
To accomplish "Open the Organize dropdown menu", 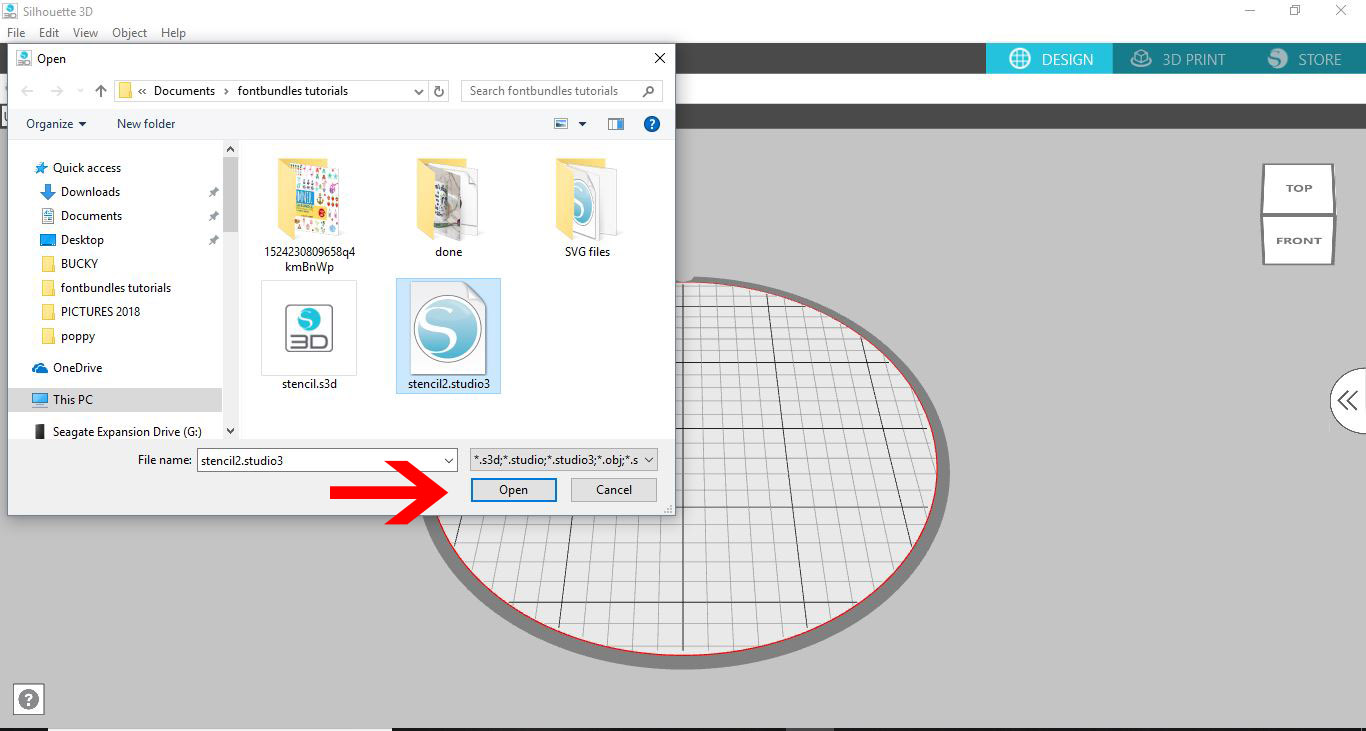I will [x=56, y=124].
